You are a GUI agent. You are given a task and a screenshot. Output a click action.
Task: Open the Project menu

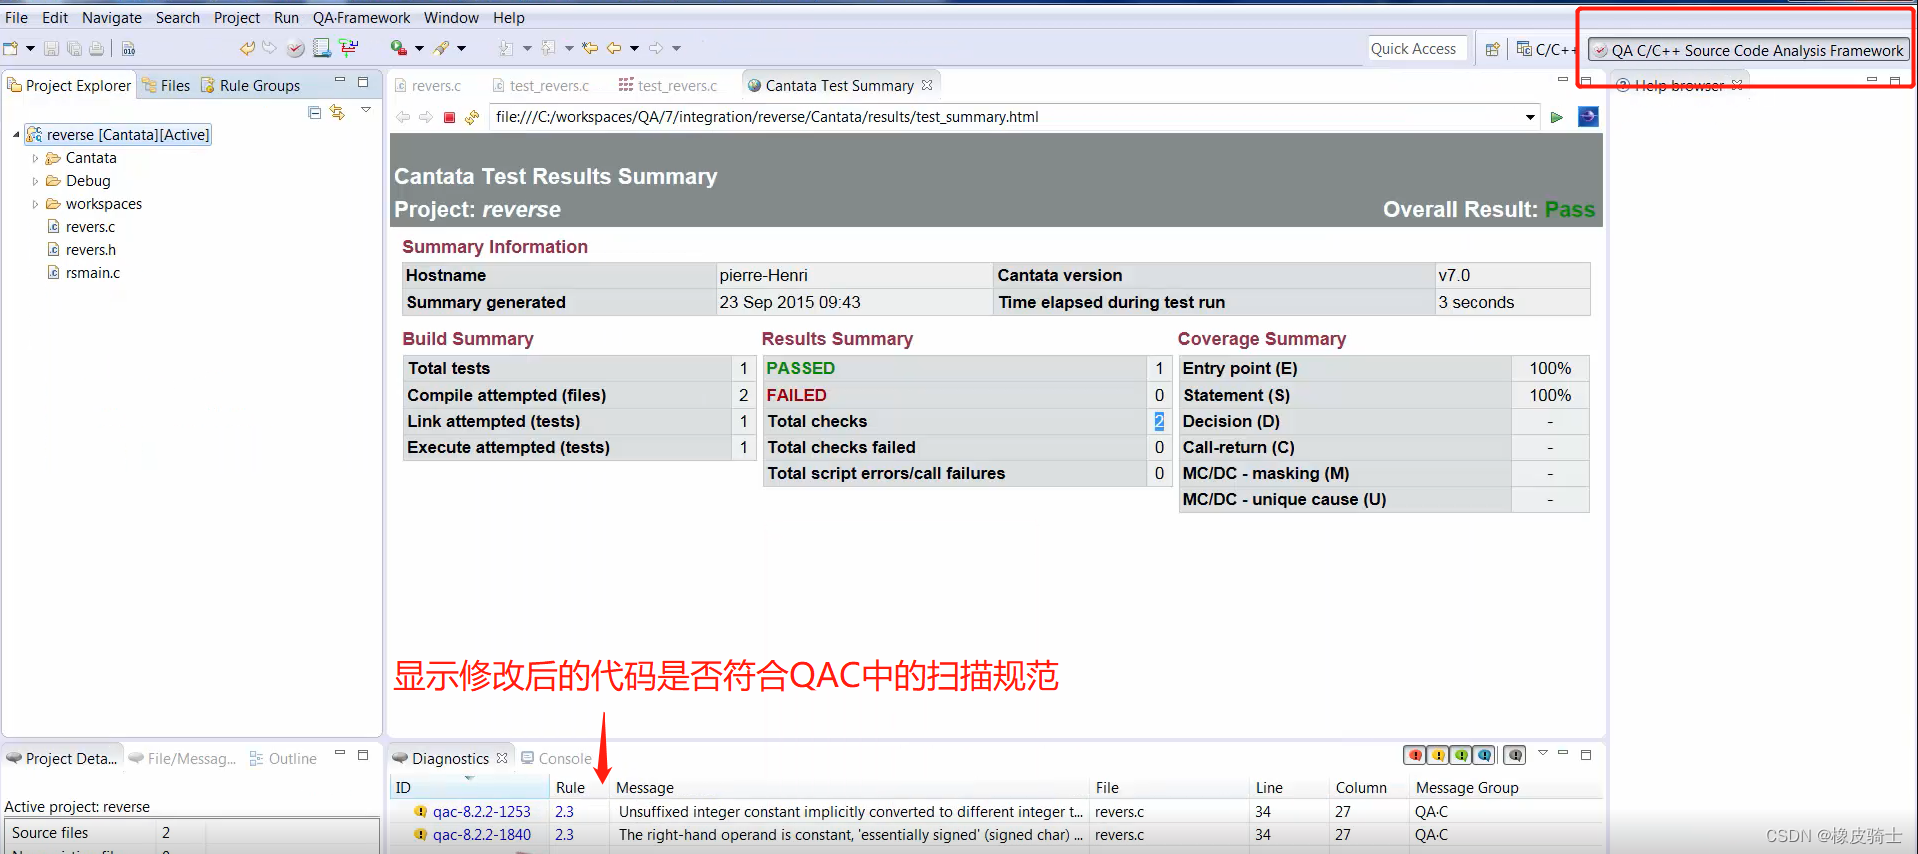coord(237,17)
